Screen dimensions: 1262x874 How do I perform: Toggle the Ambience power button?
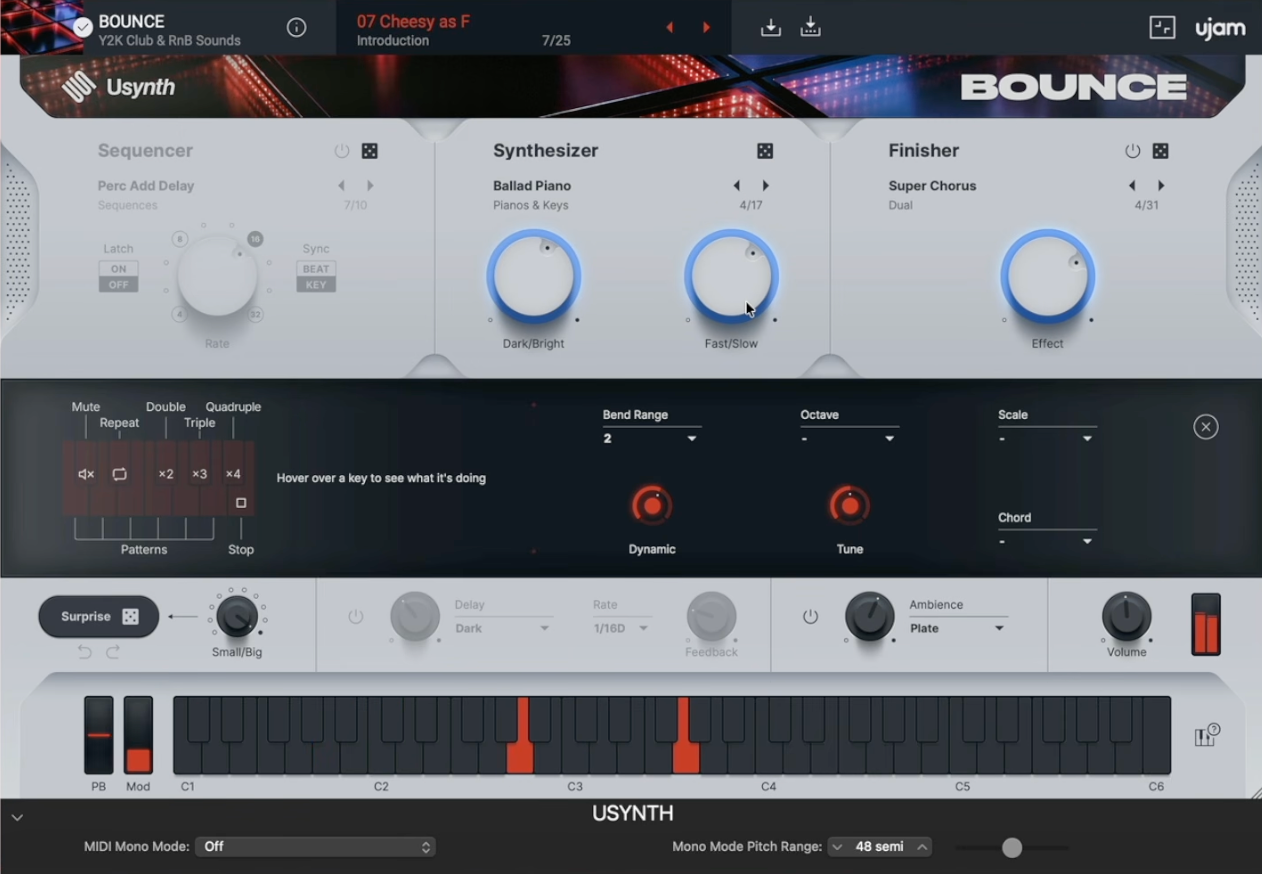click(811, 617)
